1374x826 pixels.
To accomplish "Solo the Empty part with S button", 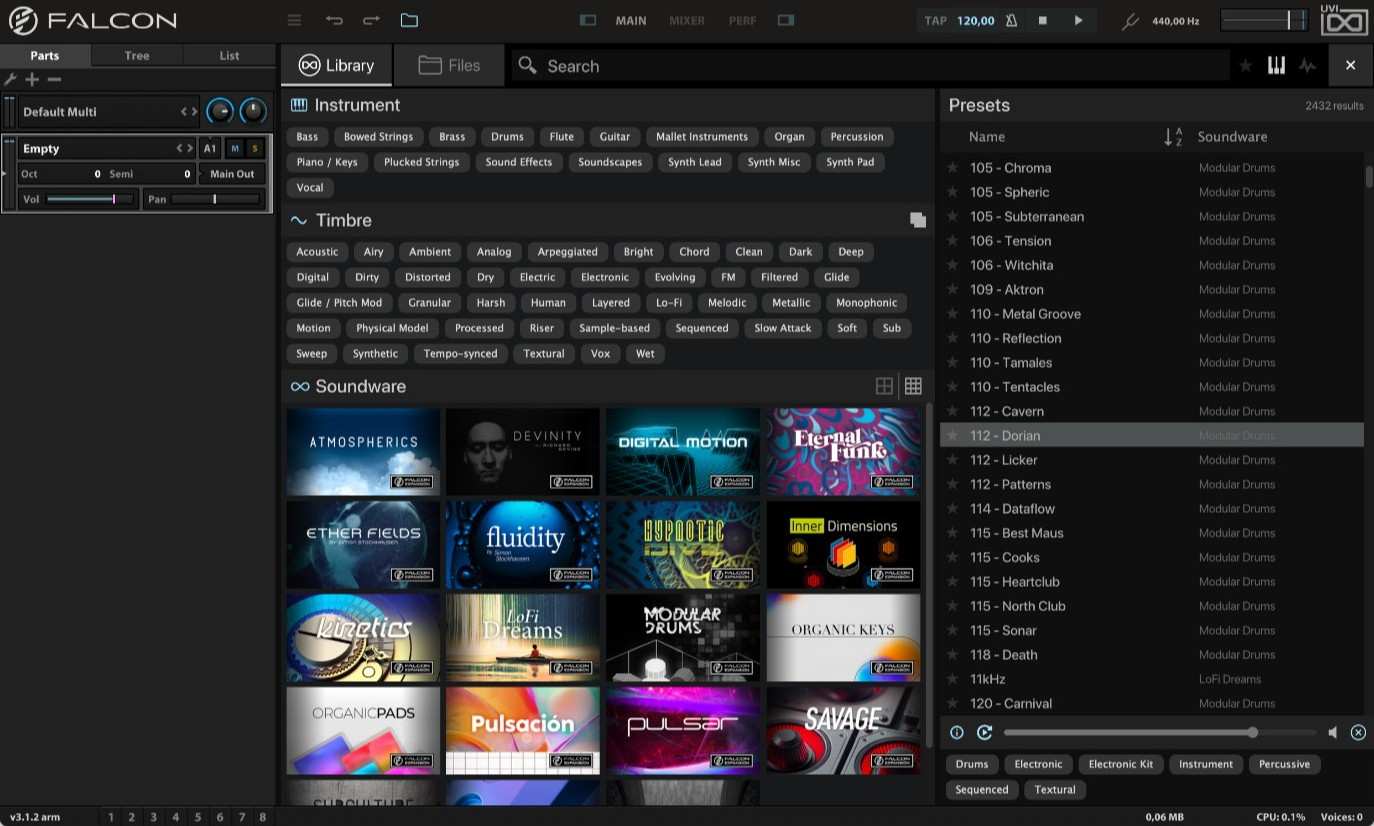I will tap(255, 148).
